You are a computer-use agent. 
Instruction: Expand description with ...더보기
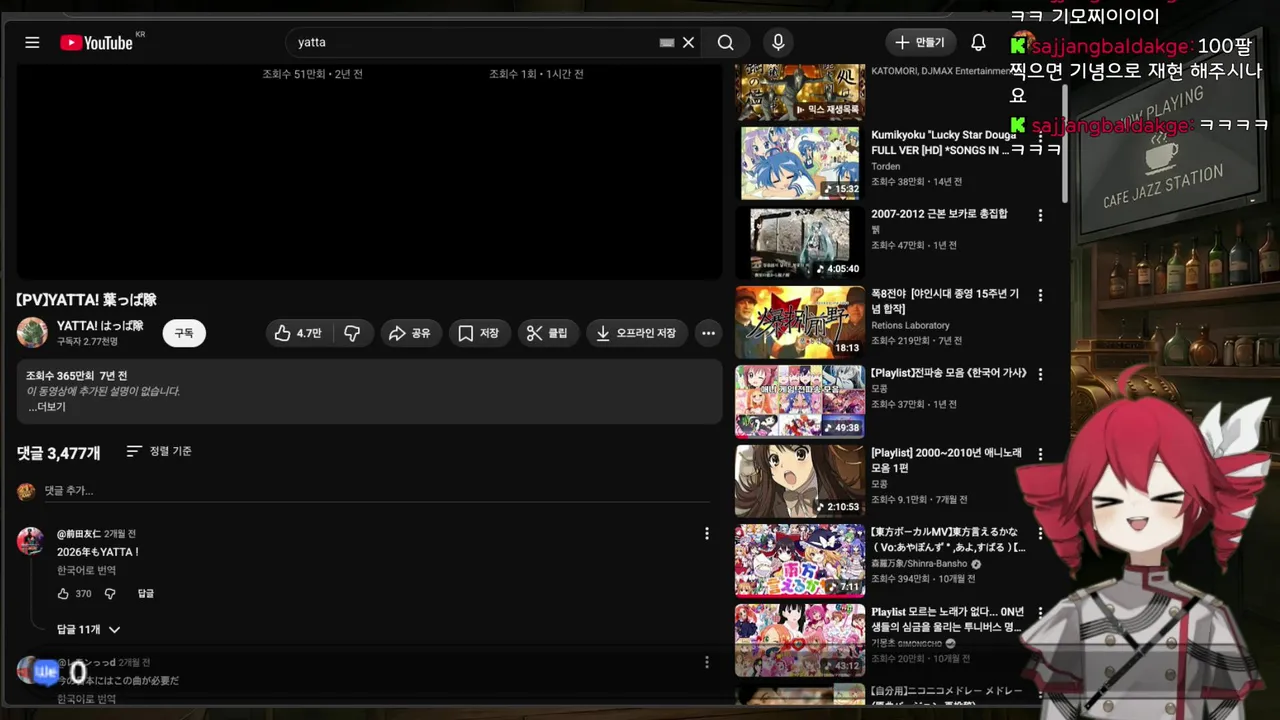(x=47, y=407)
